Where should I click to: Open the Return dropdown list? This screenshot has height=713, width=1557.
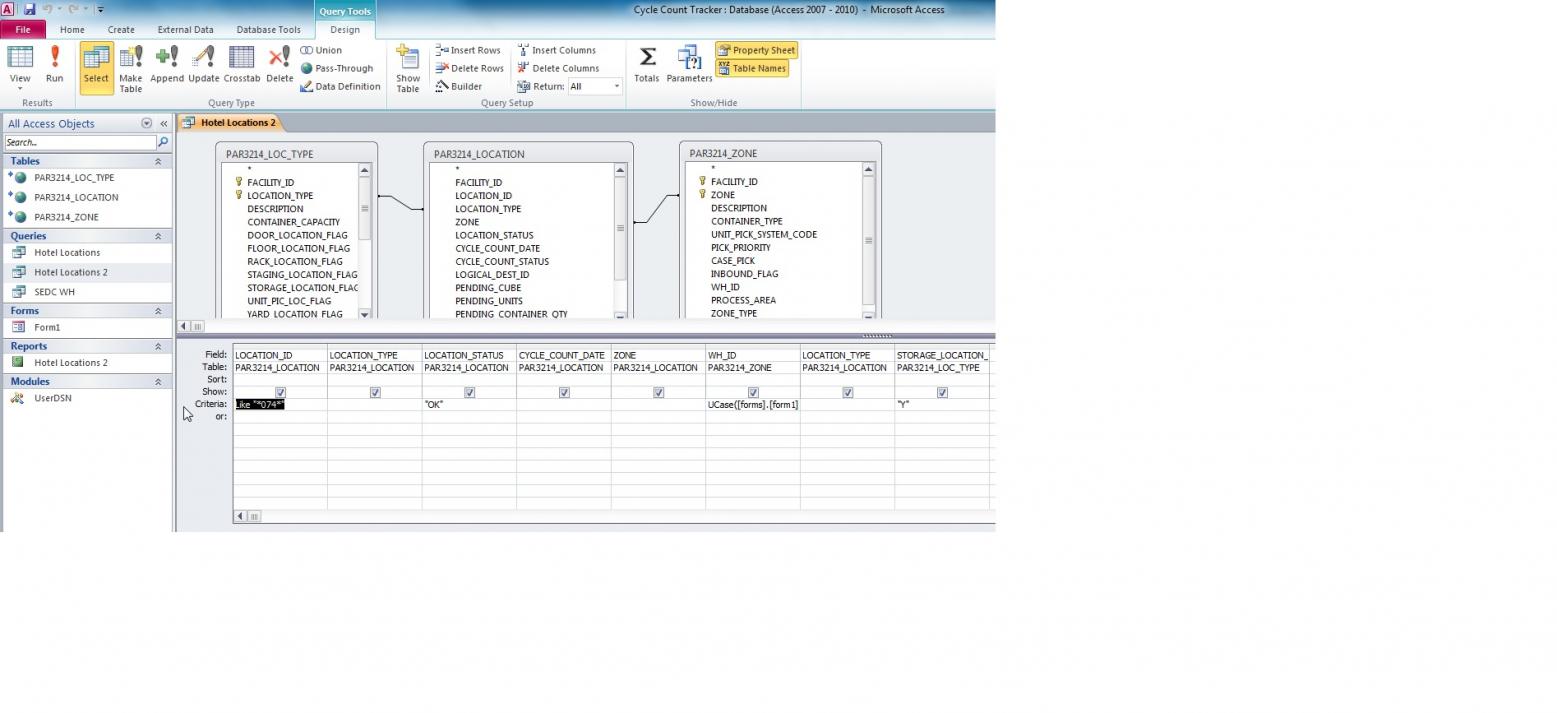(616, 86)
